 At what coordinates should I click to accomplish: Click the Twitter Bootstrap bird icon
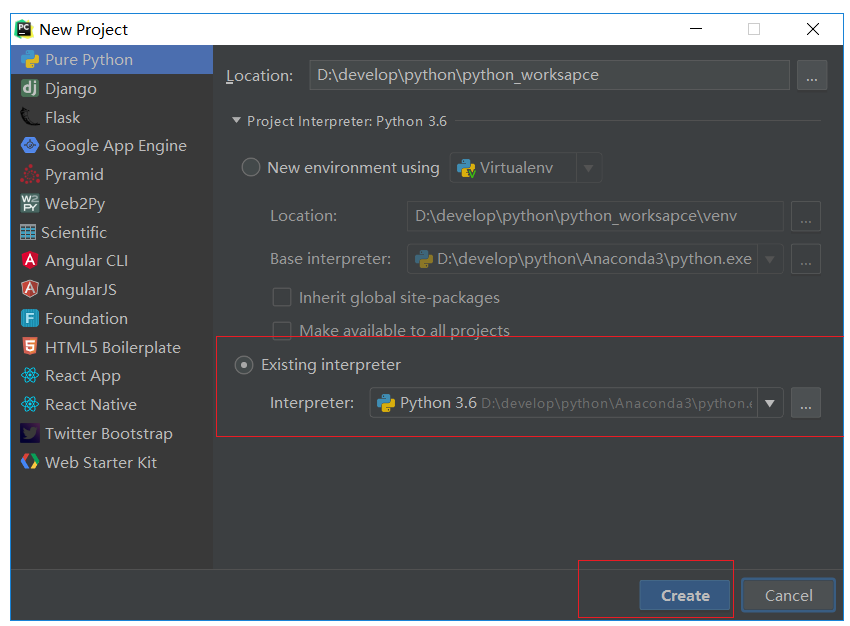click(x=30, y=434)
